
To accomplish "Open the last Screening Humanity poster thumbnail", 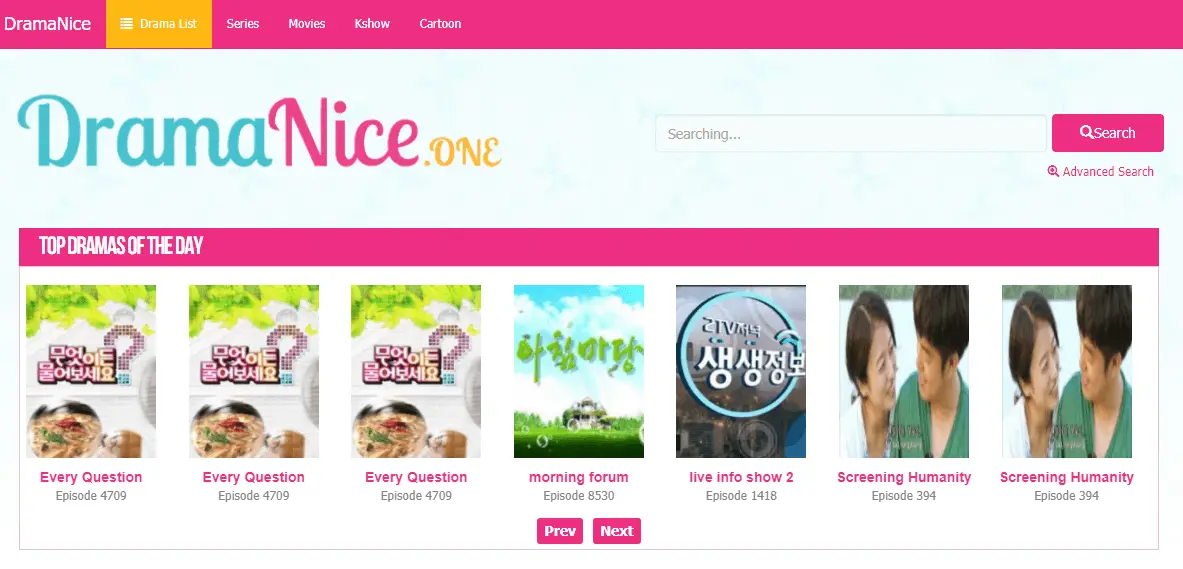I will point(1067,371).
